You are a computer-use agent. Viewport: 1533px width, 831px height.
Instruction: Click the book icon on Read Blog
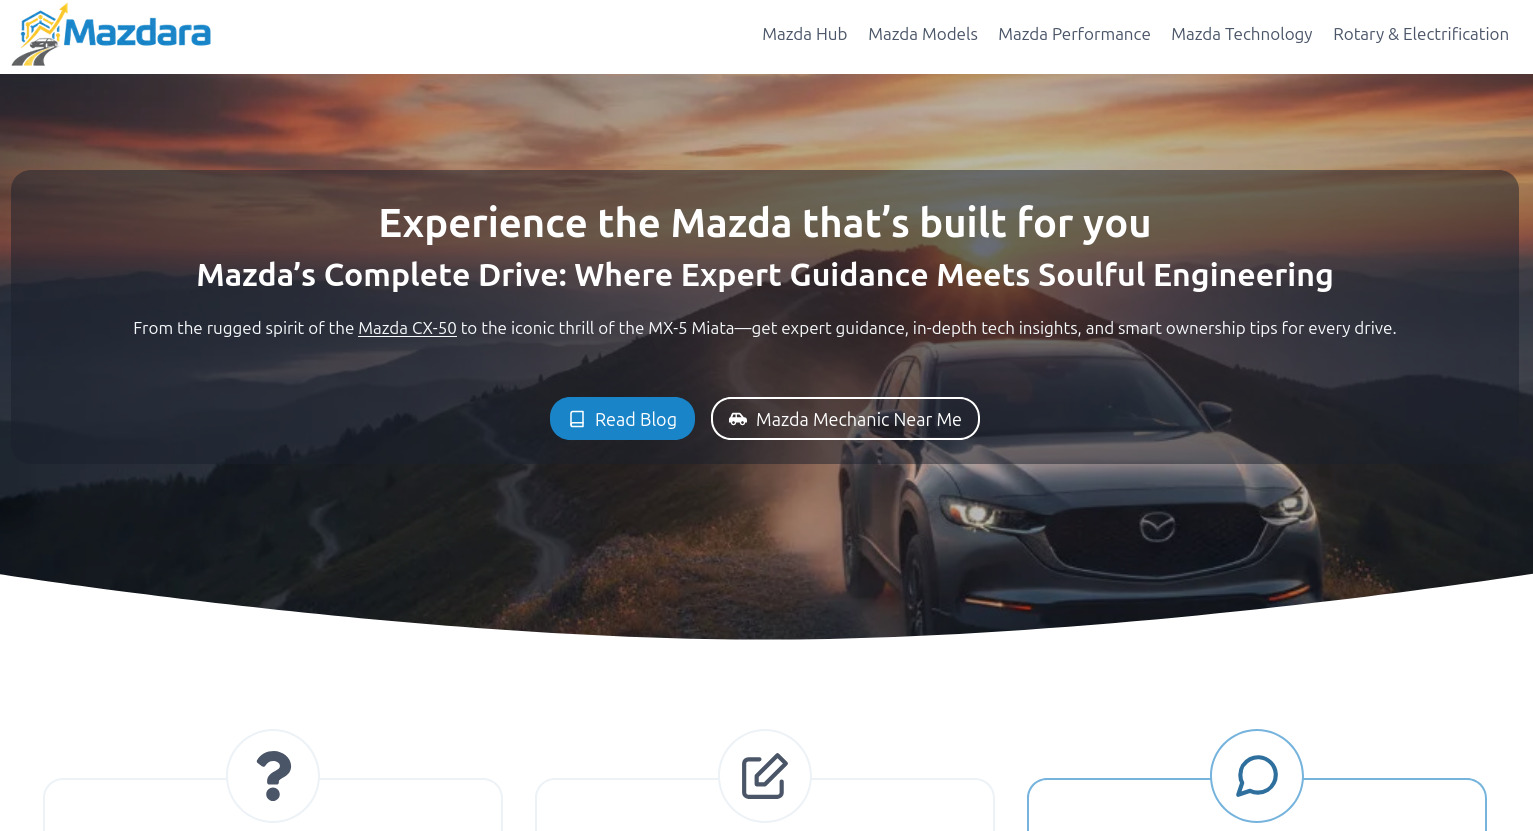(x=577, y=419)
